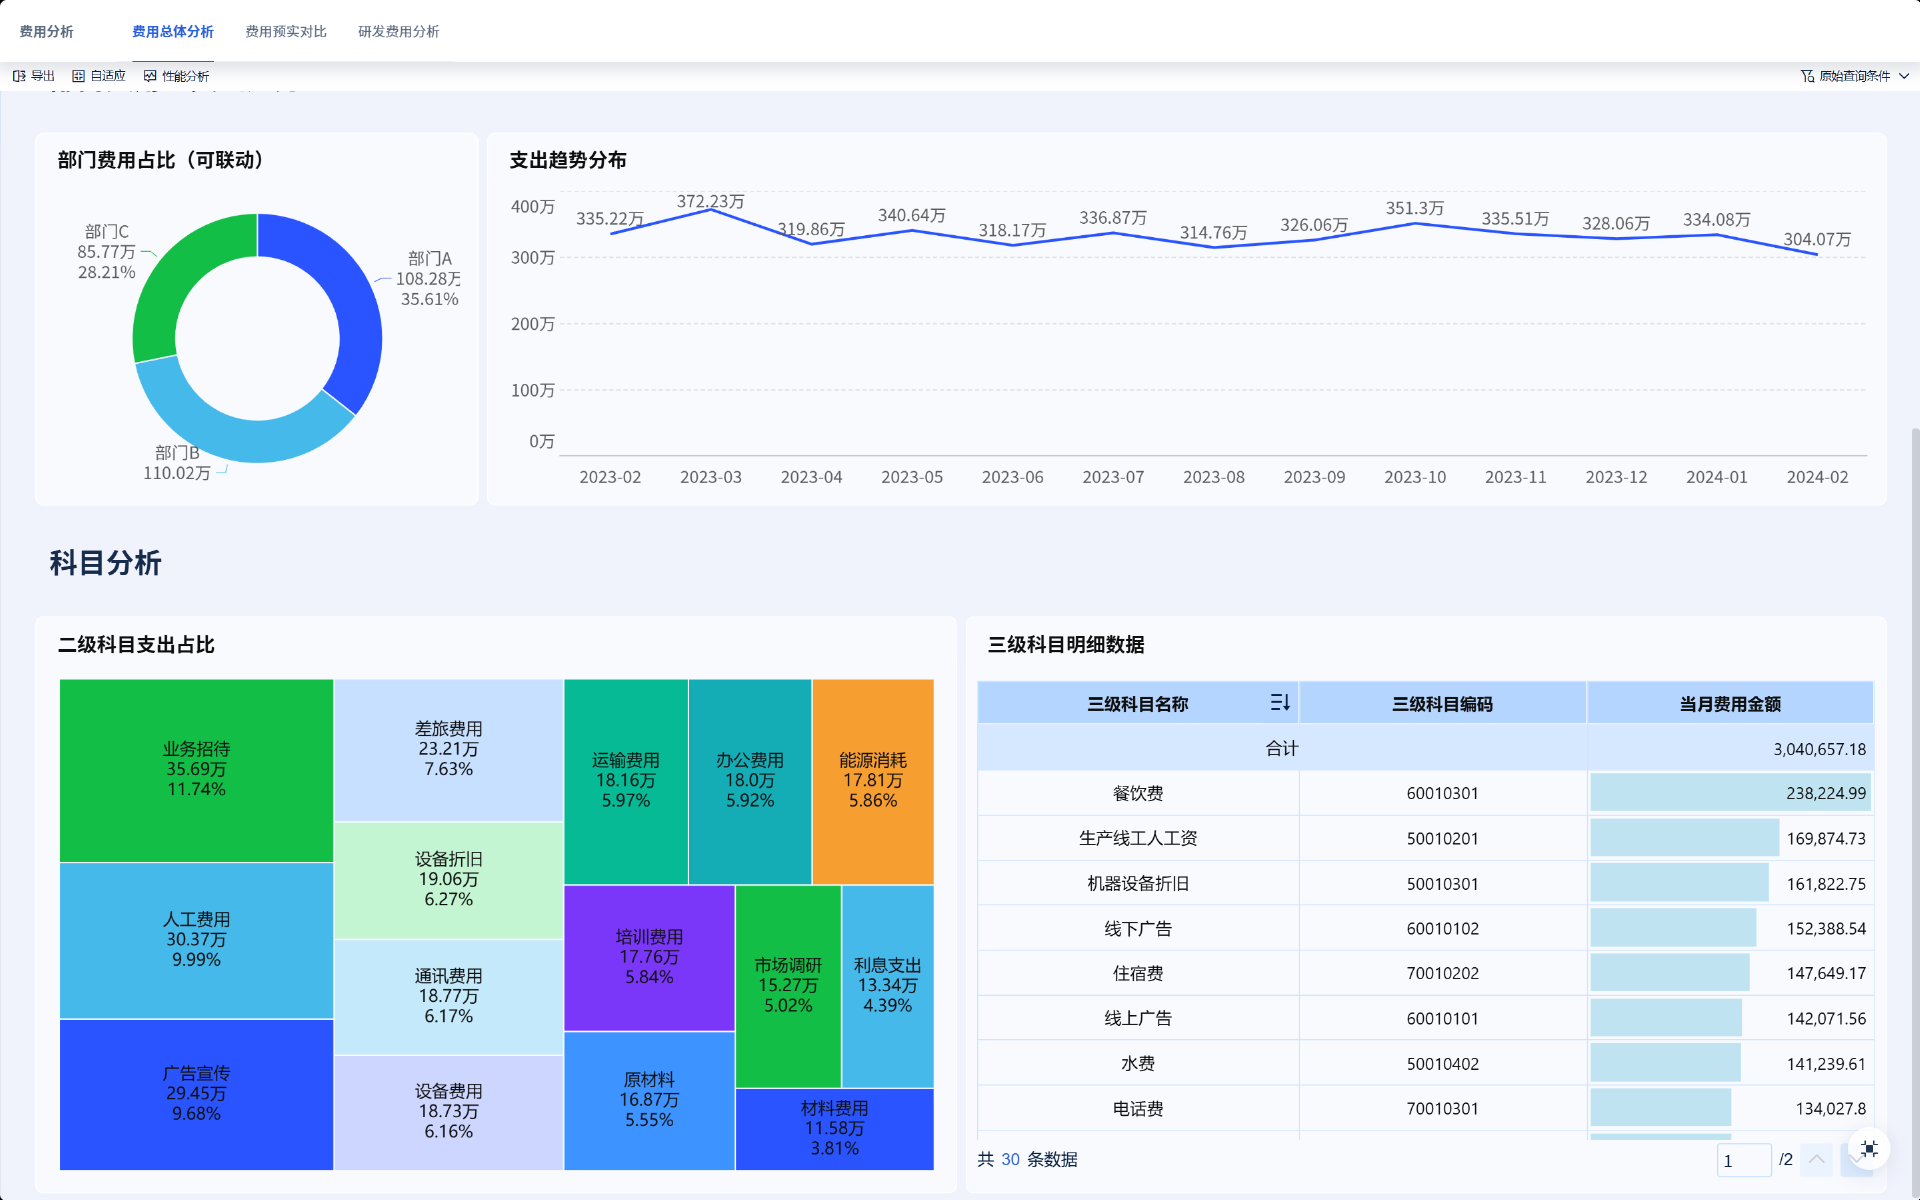Click the 导出 export icon
The image size is (1920, 1200).
pyautogui.click(x=19, y=76)
